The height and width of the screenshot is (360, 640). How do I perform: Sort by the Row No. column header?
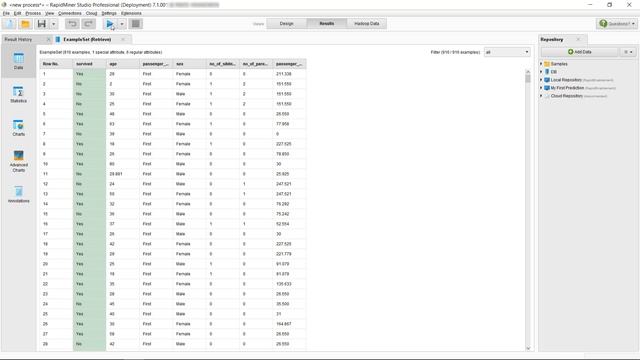(56, 64)
